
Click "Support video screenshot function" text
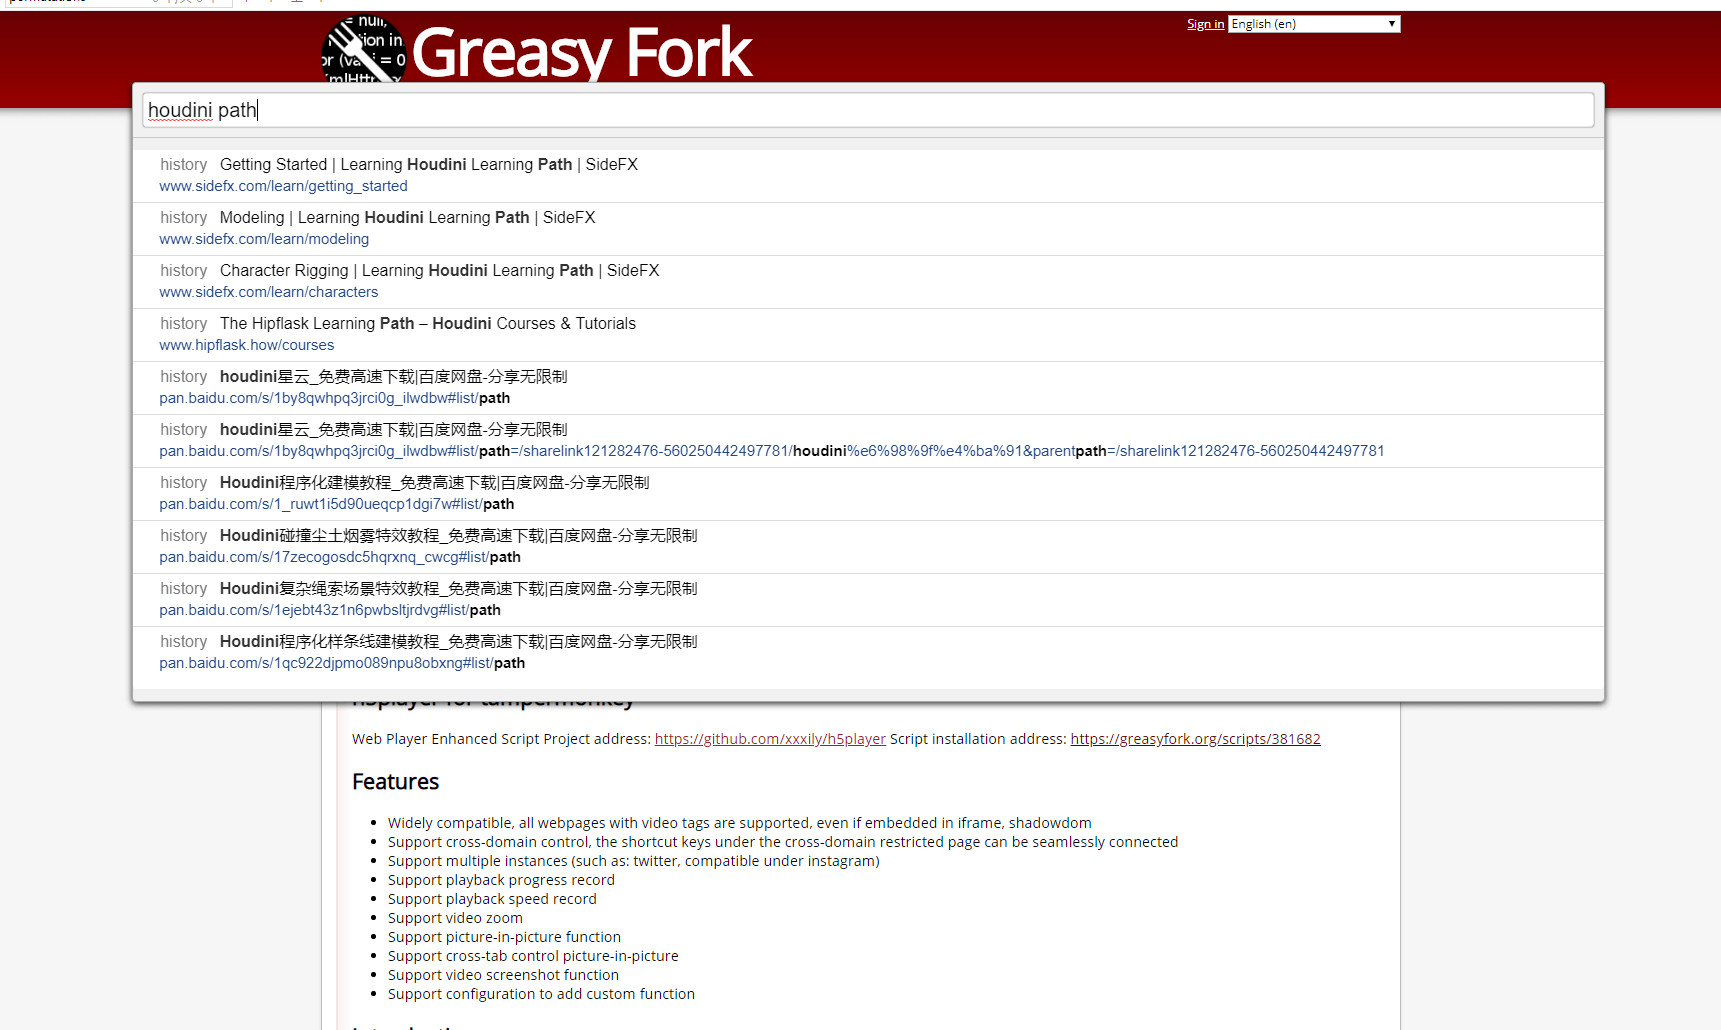point(503,975)
